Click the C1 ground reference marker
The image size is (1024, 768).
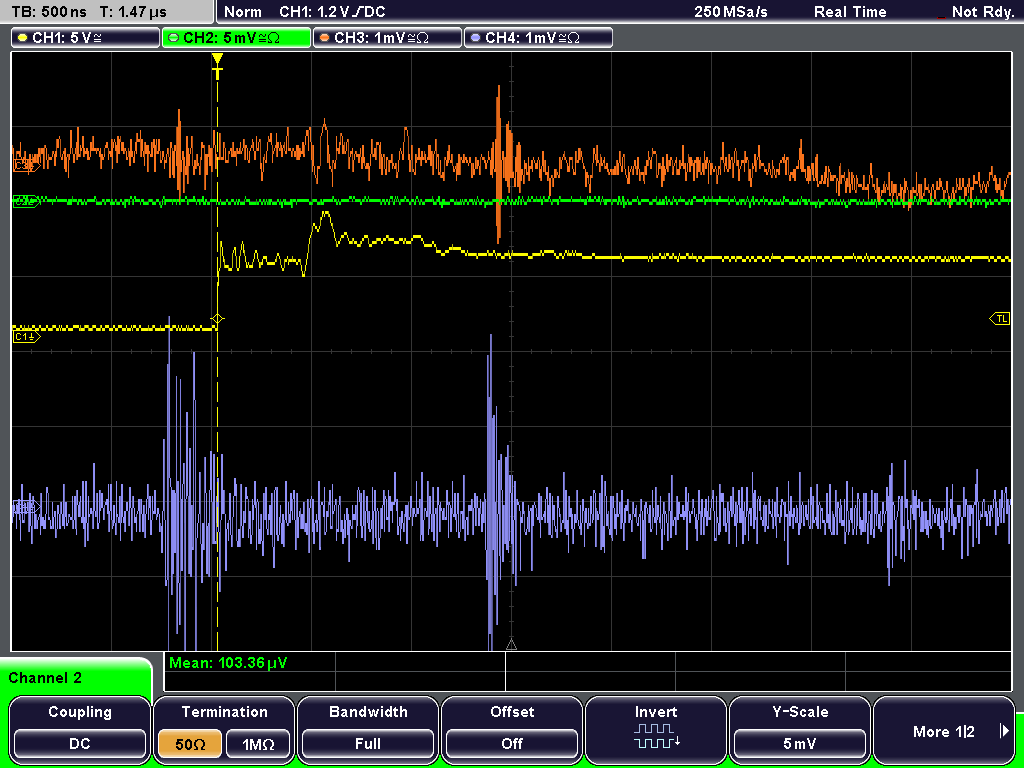[x=26, y=337]
